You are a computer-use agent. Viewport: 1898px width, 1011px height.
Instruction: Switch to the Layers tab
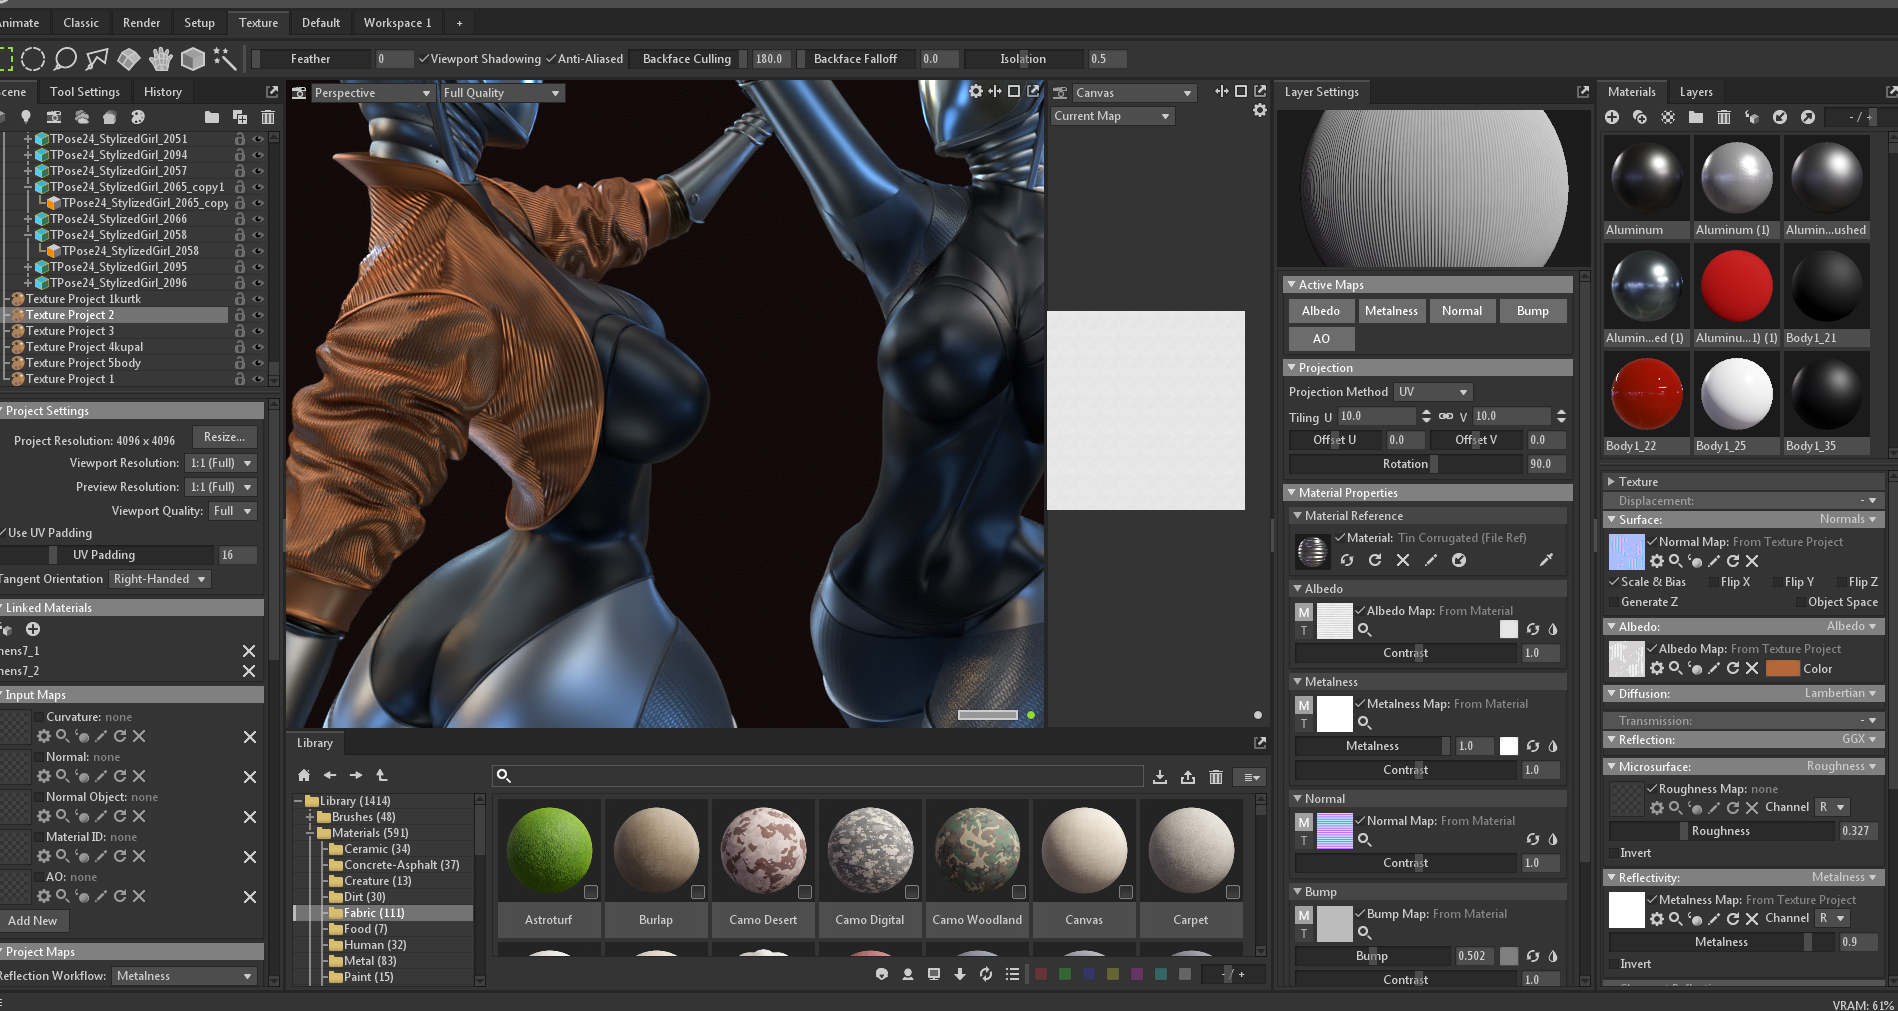tap(1695, 92)
